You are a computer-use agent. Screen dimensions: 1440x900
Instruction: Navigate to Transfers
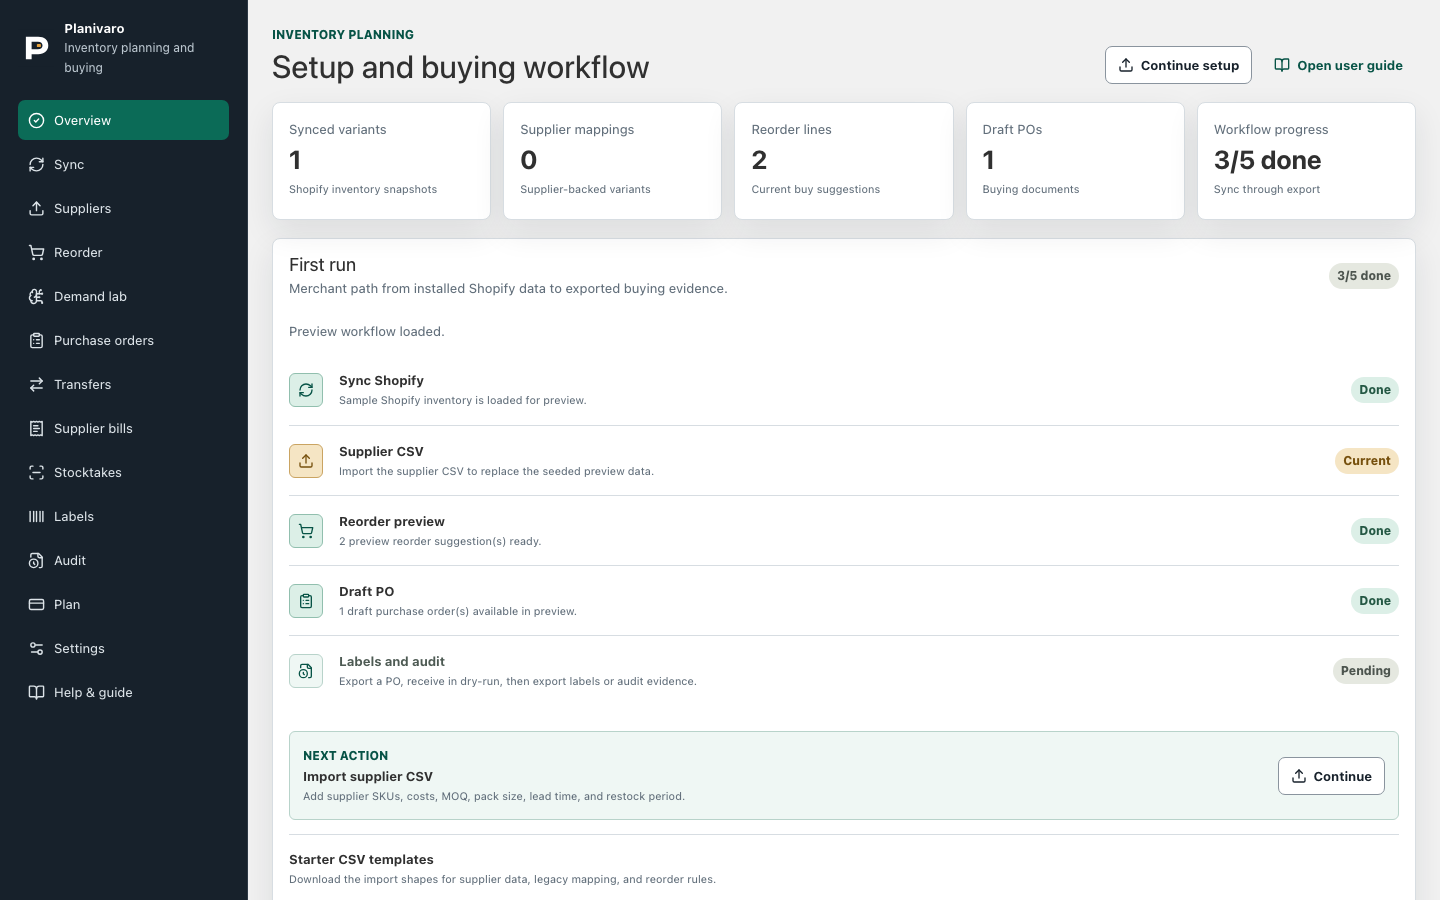click(x=123, y=384)
